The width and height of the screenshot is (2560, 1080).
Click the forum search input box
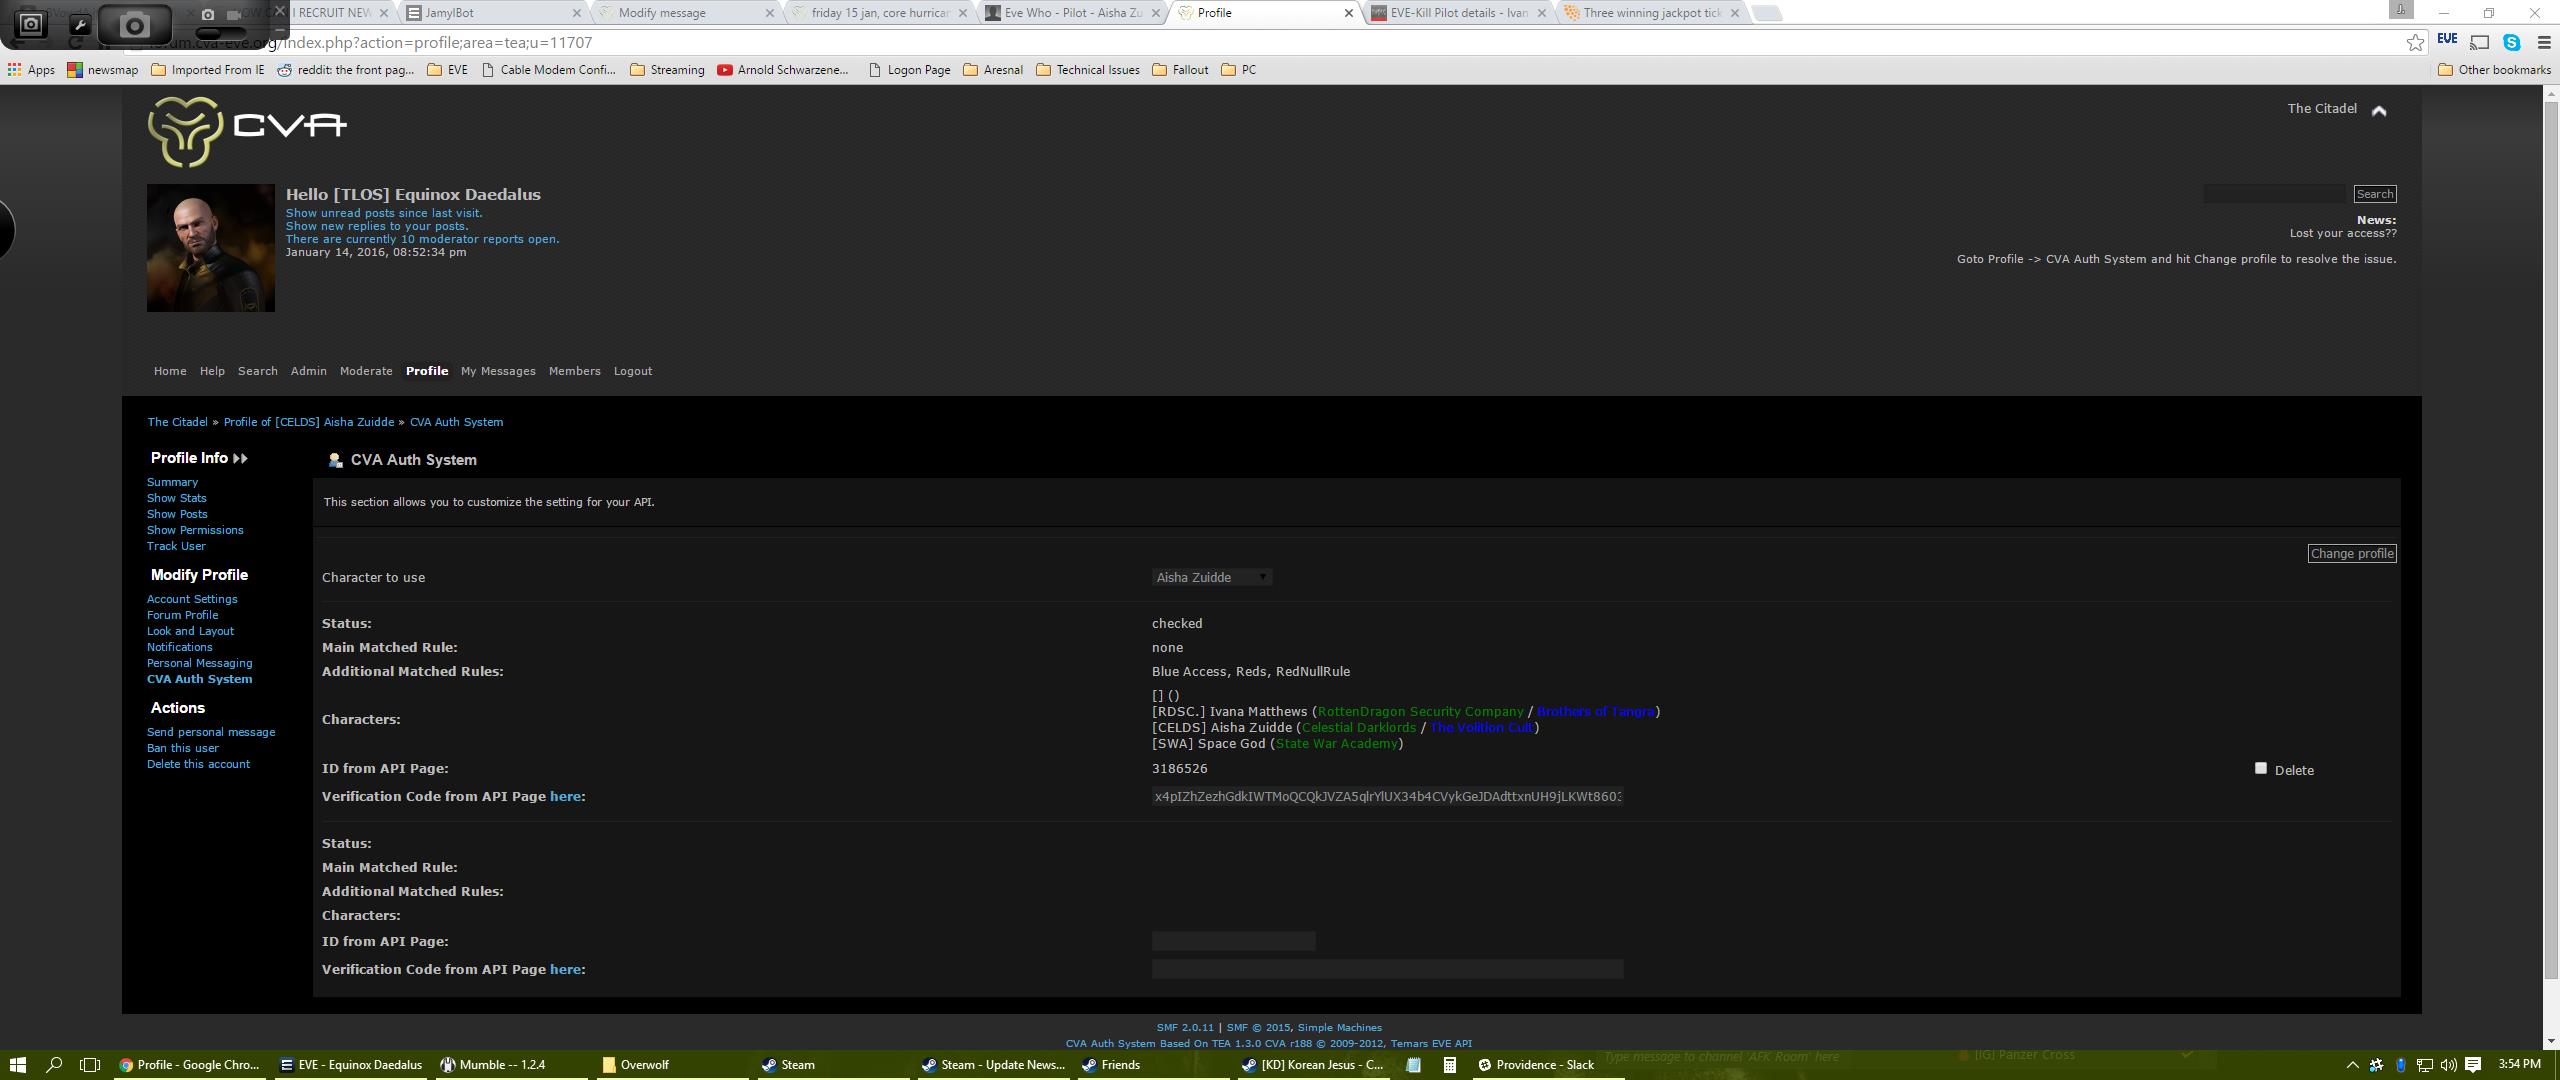tap(2273, 194)
